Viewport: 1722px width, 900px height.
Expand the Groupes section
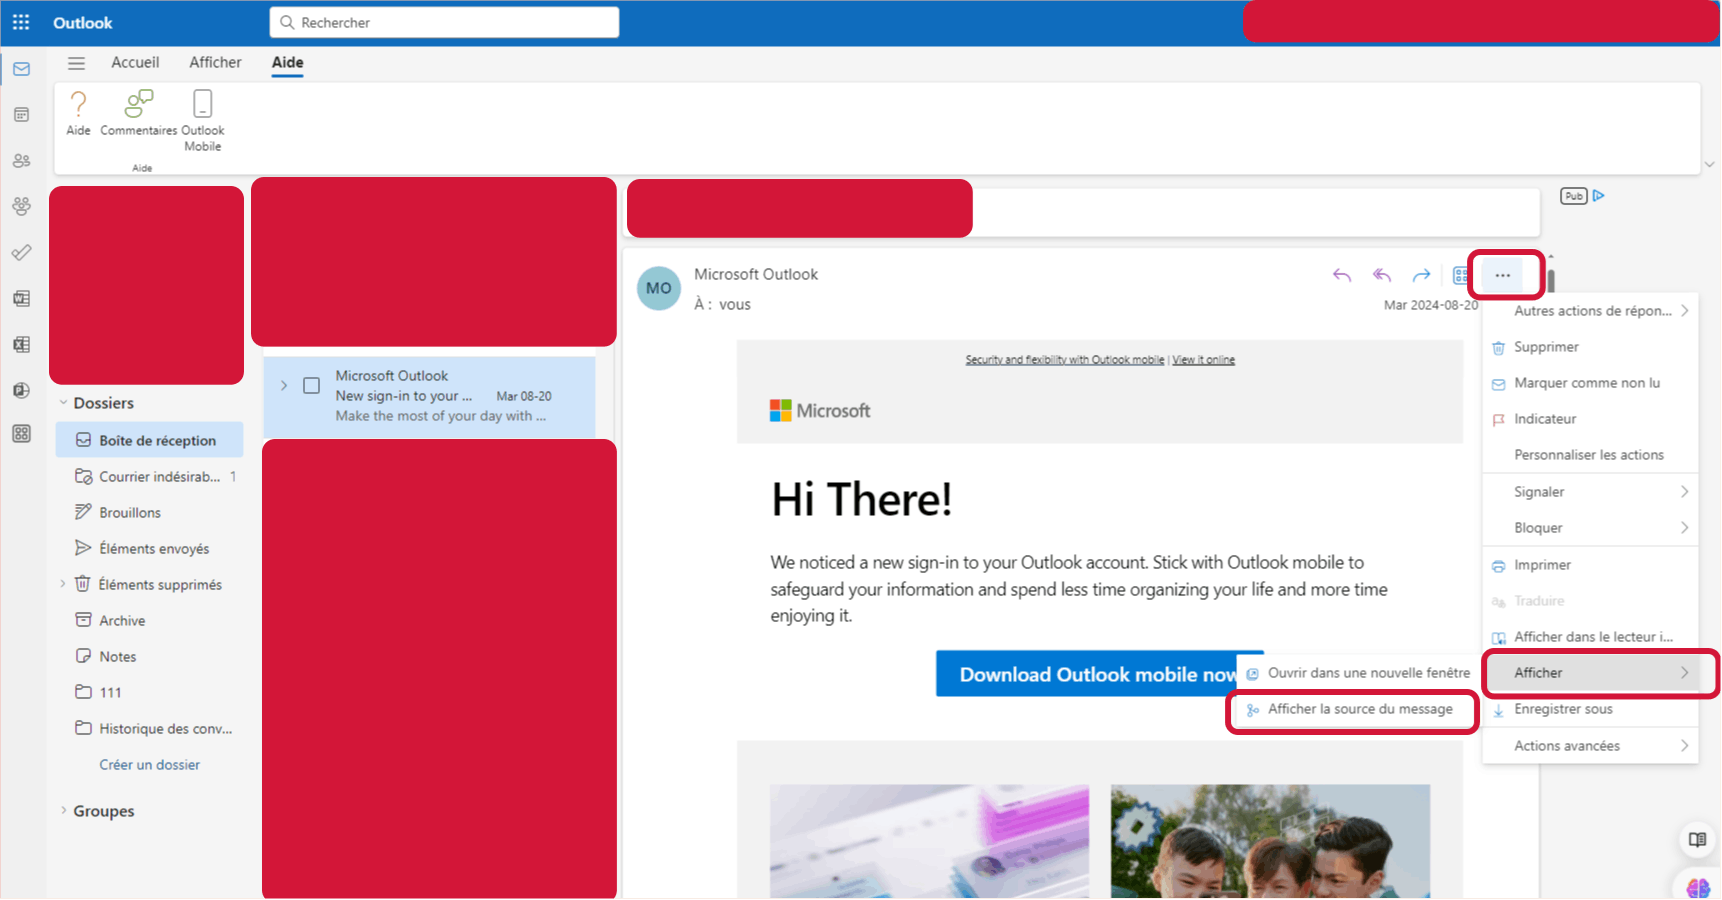pyautogui.click(x=63, y=811)
